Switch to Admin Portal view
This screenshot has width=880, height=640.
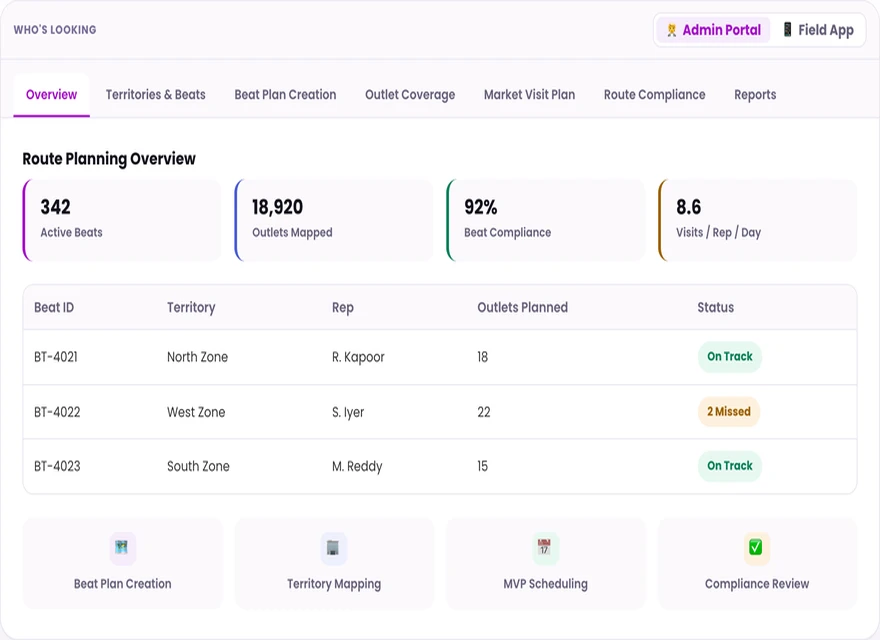coord(713,30)
